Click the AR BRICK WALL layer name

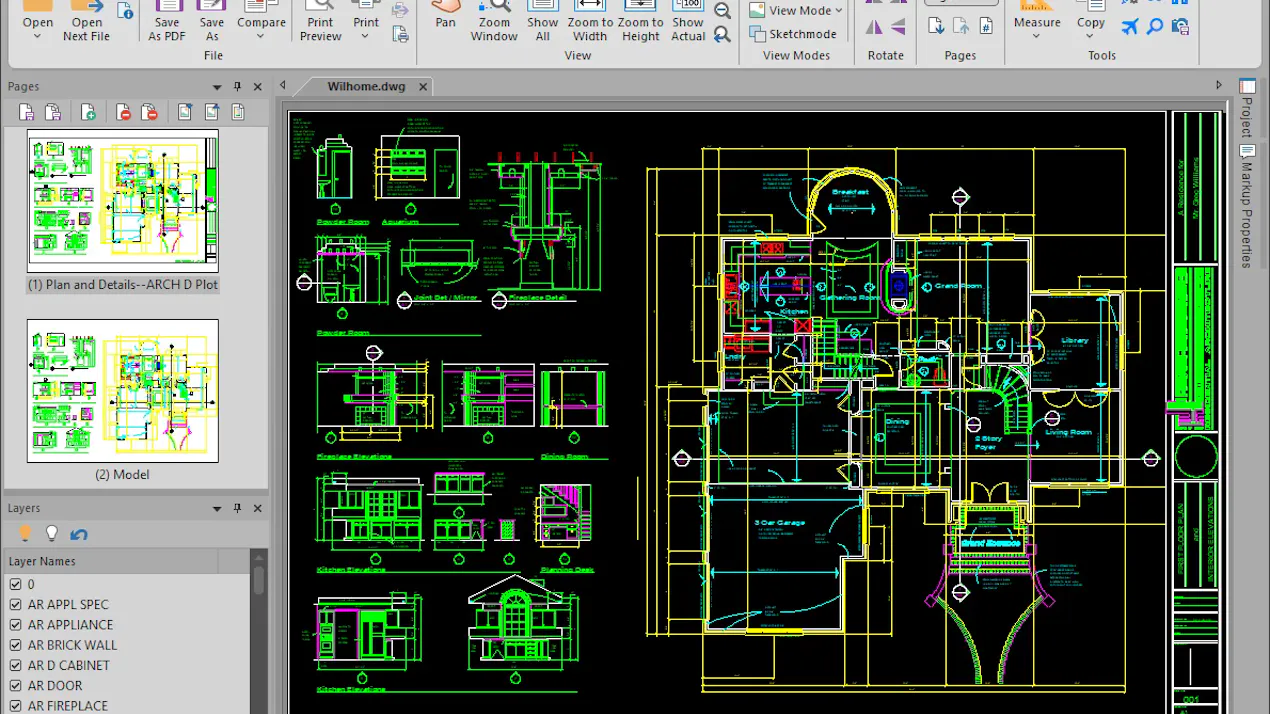coord(72,645)
